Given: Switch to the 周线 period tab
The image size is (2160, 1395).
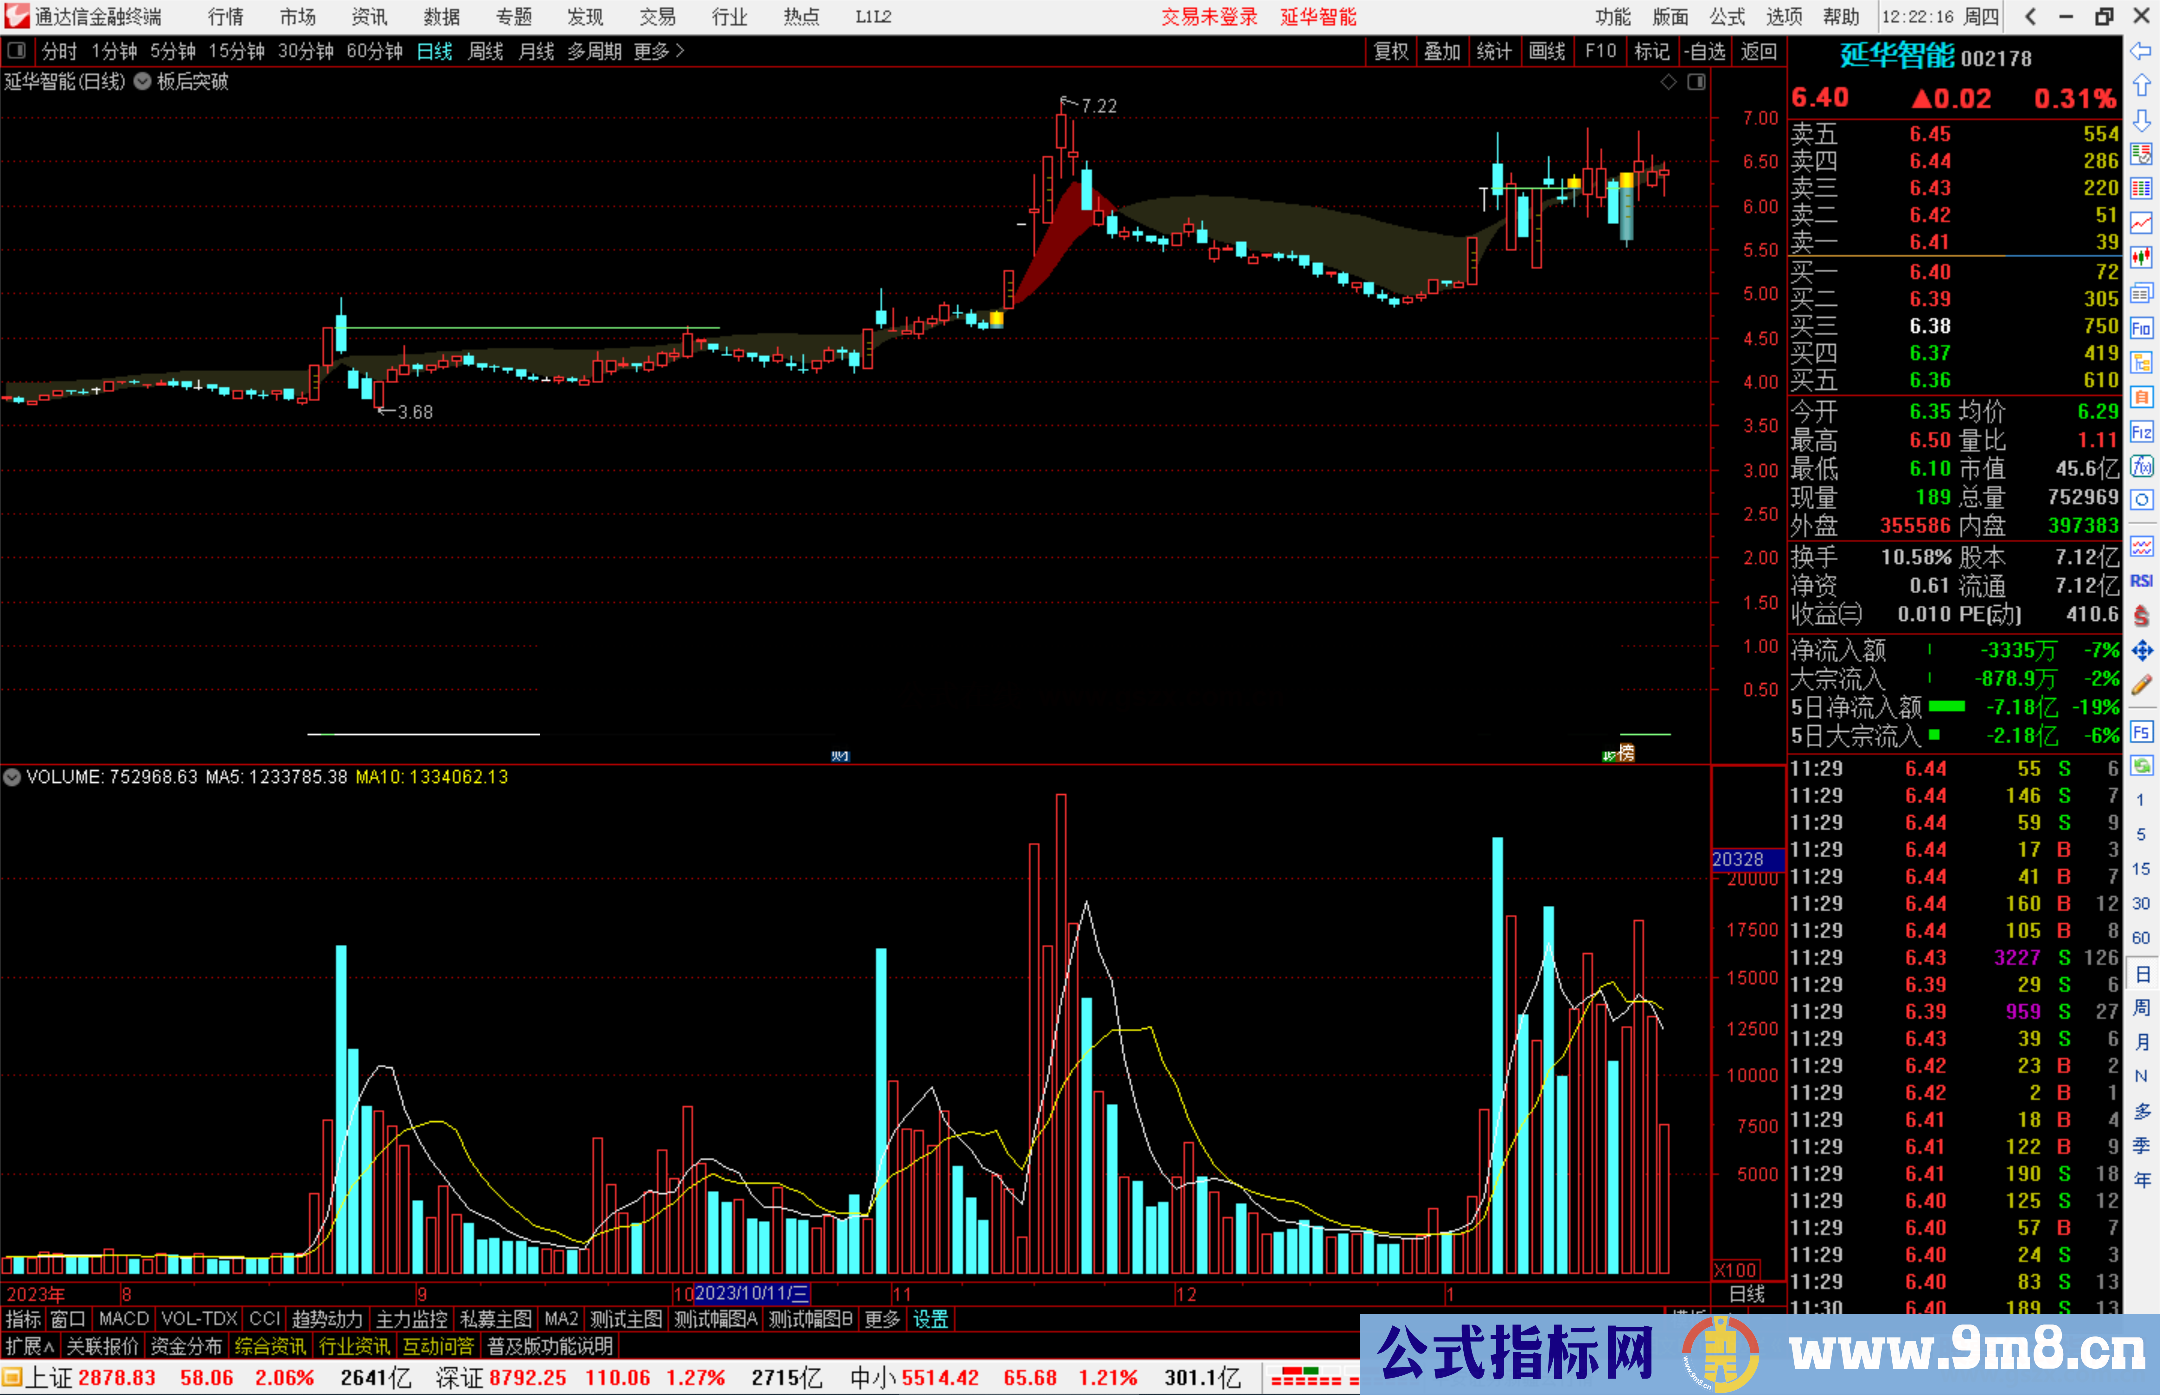Looking at the screenshot, I should pyautogui.click(x=486, y=51).
